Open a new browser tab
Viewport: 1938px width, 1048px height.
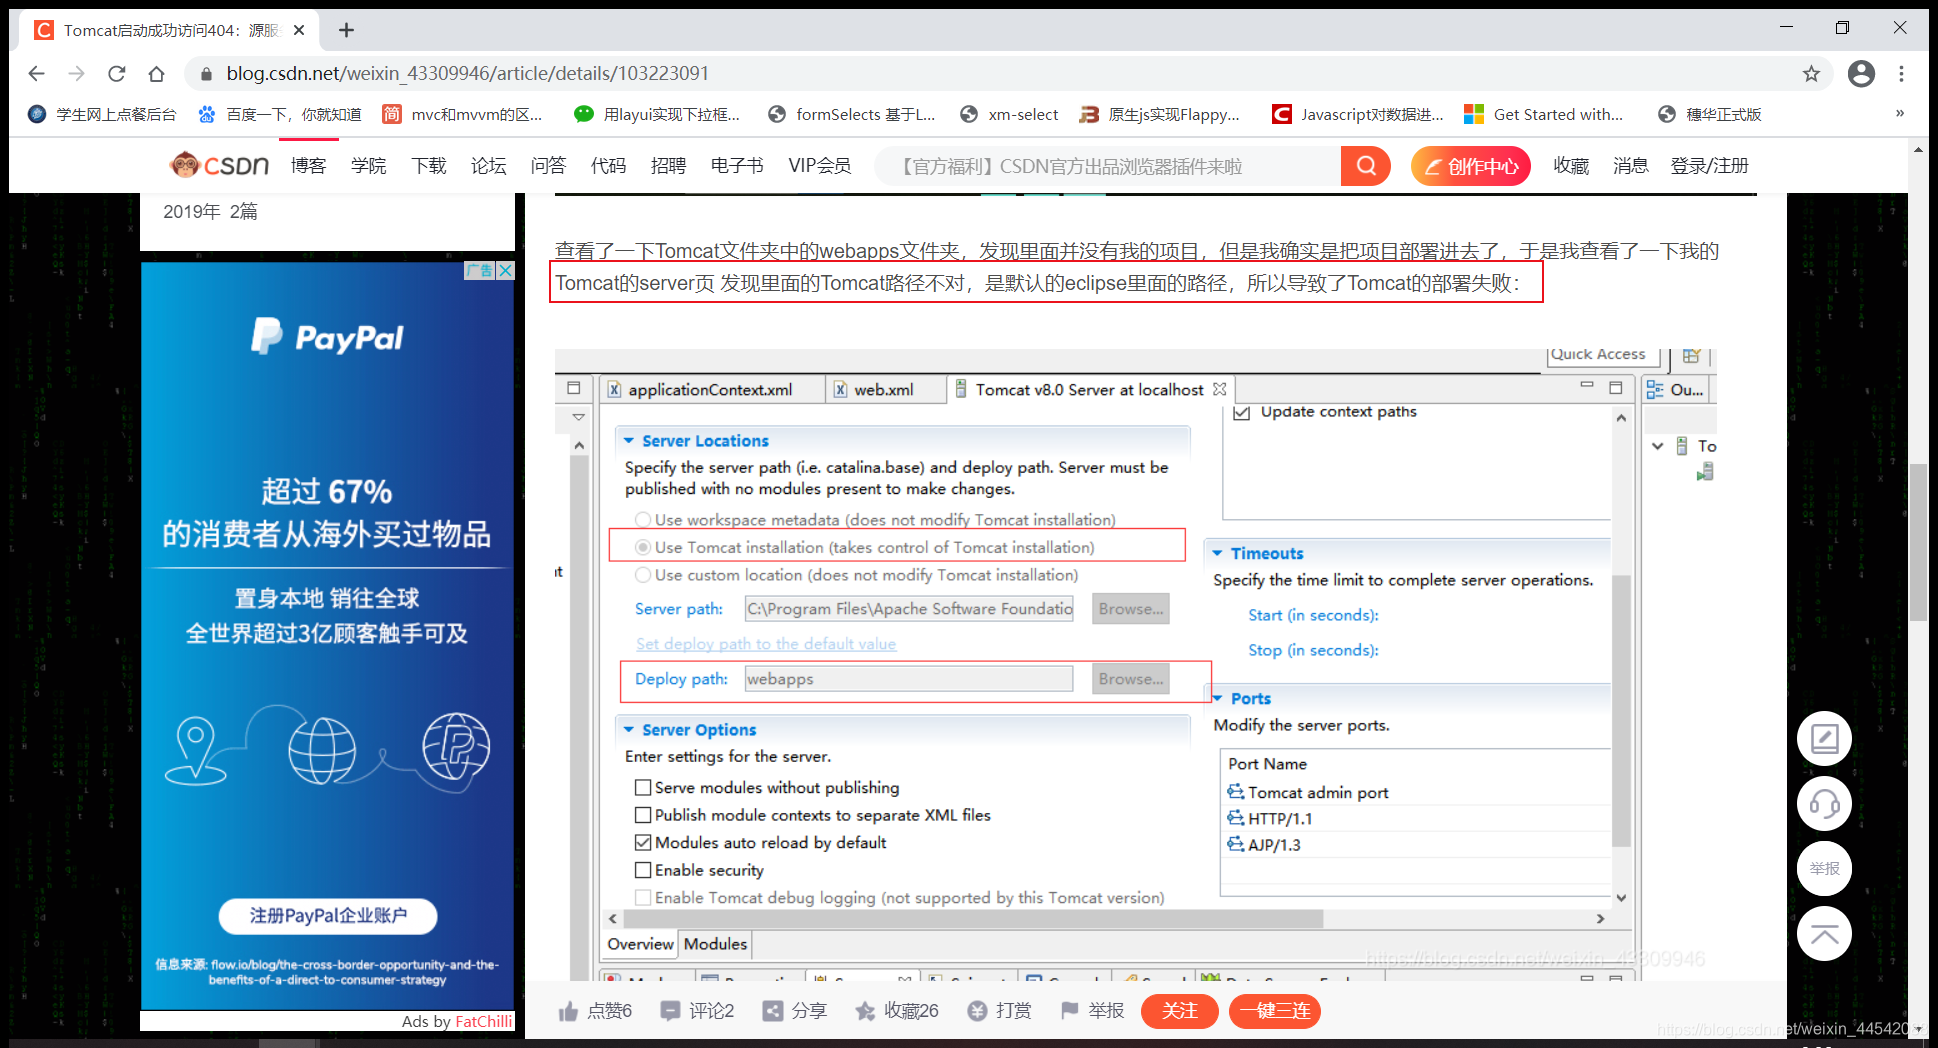(x=346, y=30)
